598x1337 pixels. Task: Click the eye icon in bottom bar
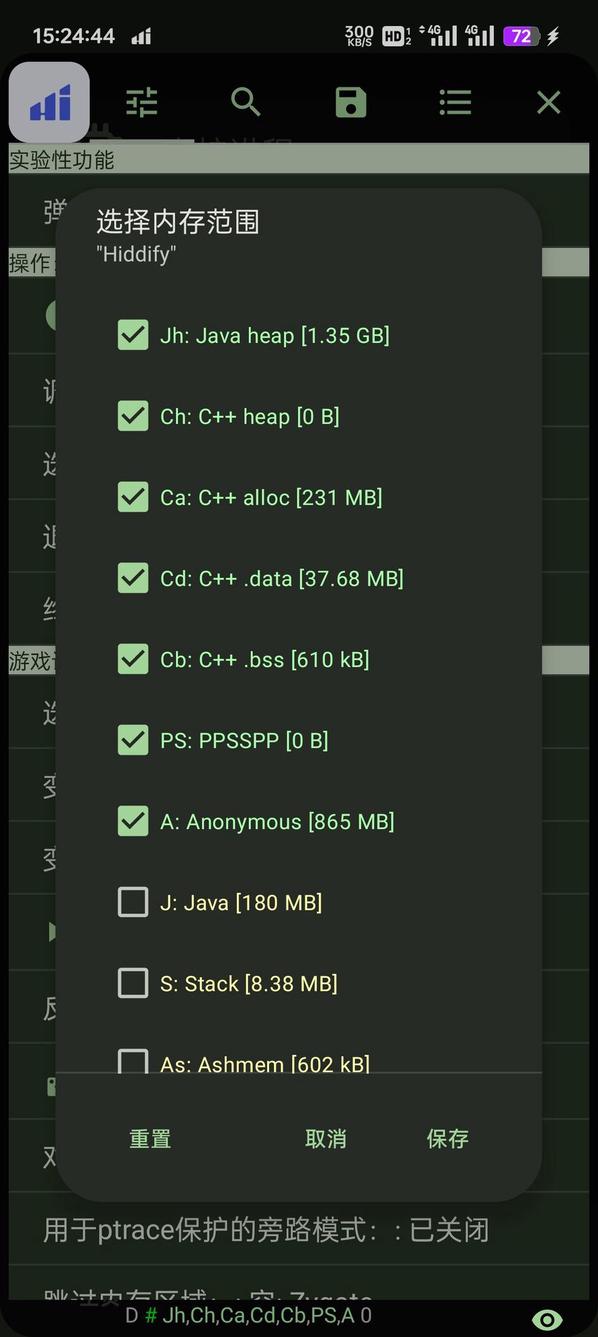(546, 1318)
